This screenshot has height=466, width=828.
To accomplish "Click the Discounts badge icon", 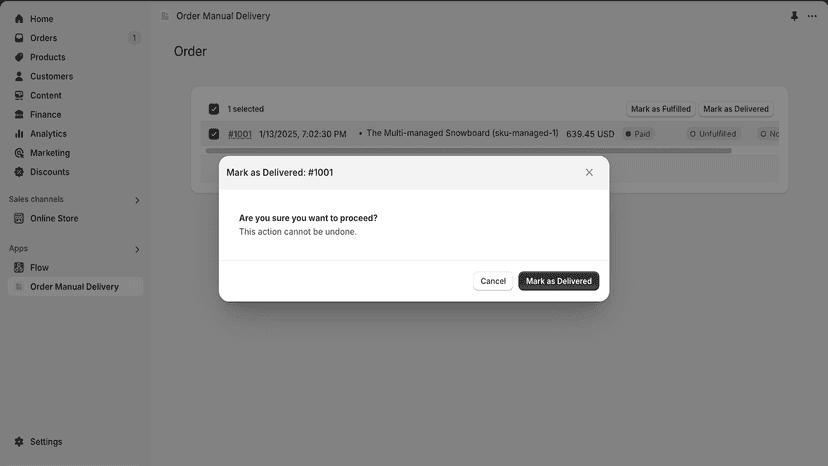I will (x=19, y=172).
